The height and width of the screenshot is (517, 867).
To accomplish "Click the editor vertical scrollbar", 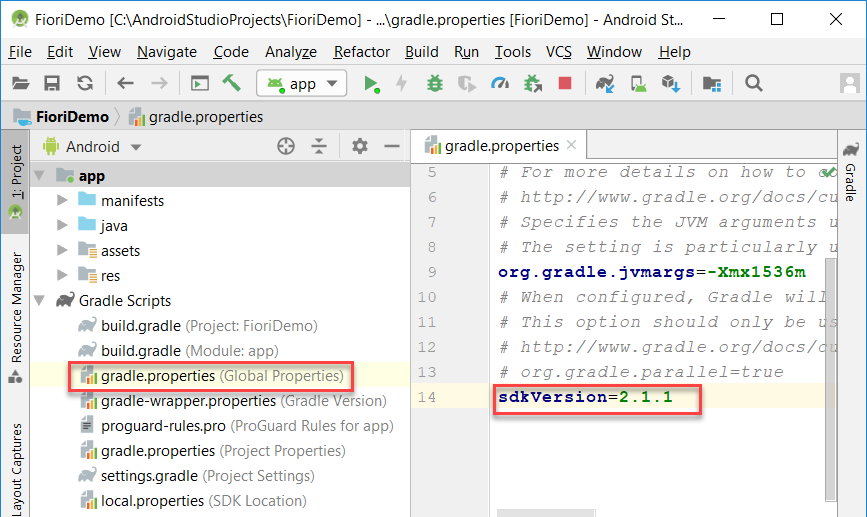I will [x=831, y=379].
